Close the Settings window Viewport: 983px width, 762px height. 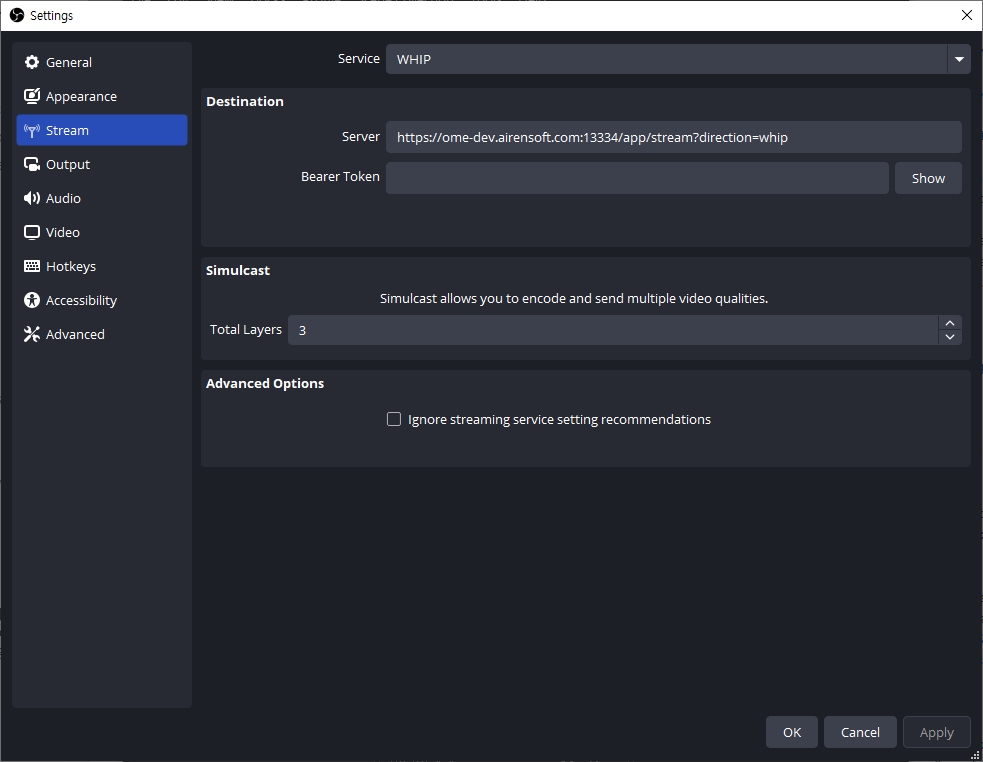966,15
